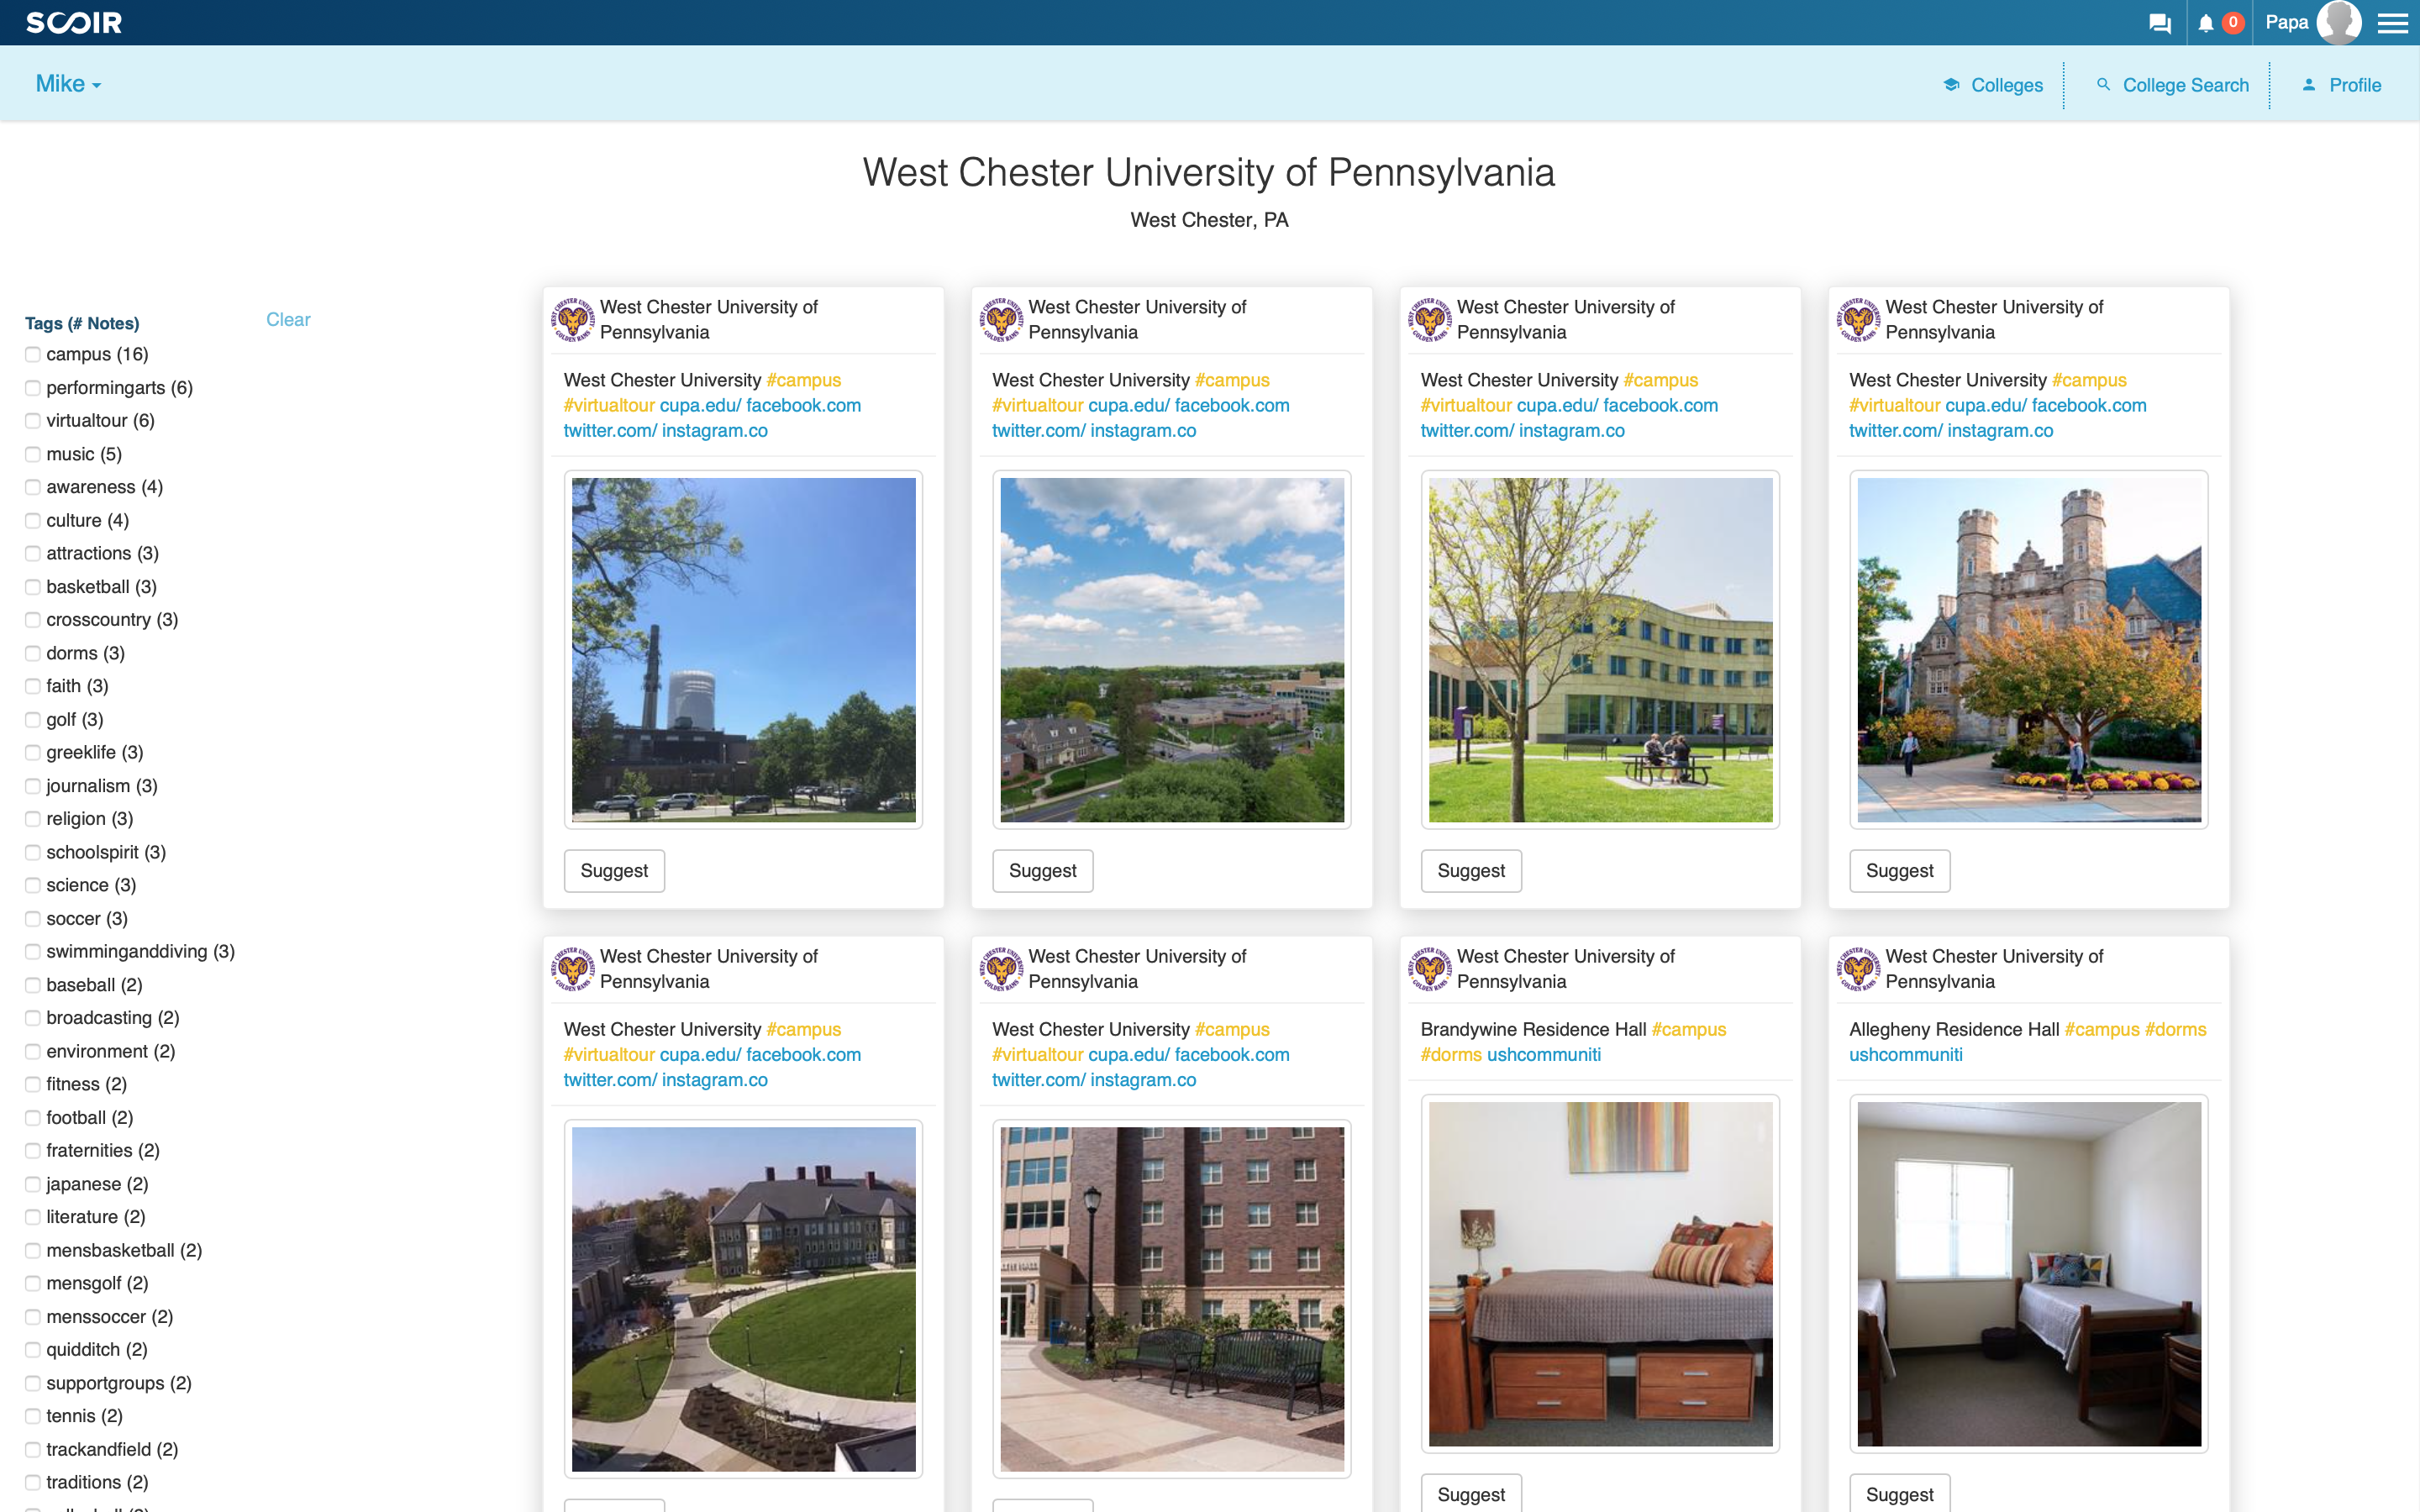Open the Allegheny dorm room photo
This screenshot has width=2420, height=1512.
[x=2029, y=1274]
